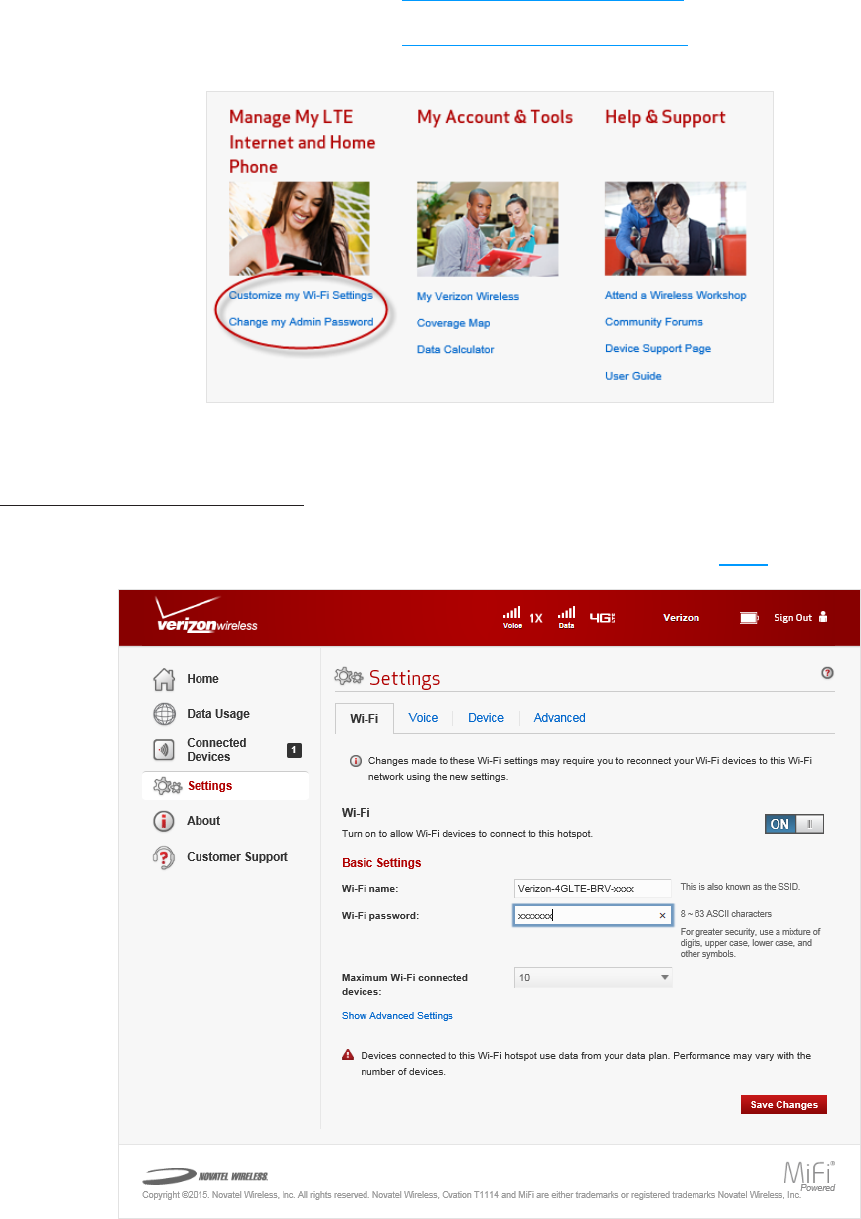
Task: Click the Novatel Wireless logo
Action: (206, 1174)
